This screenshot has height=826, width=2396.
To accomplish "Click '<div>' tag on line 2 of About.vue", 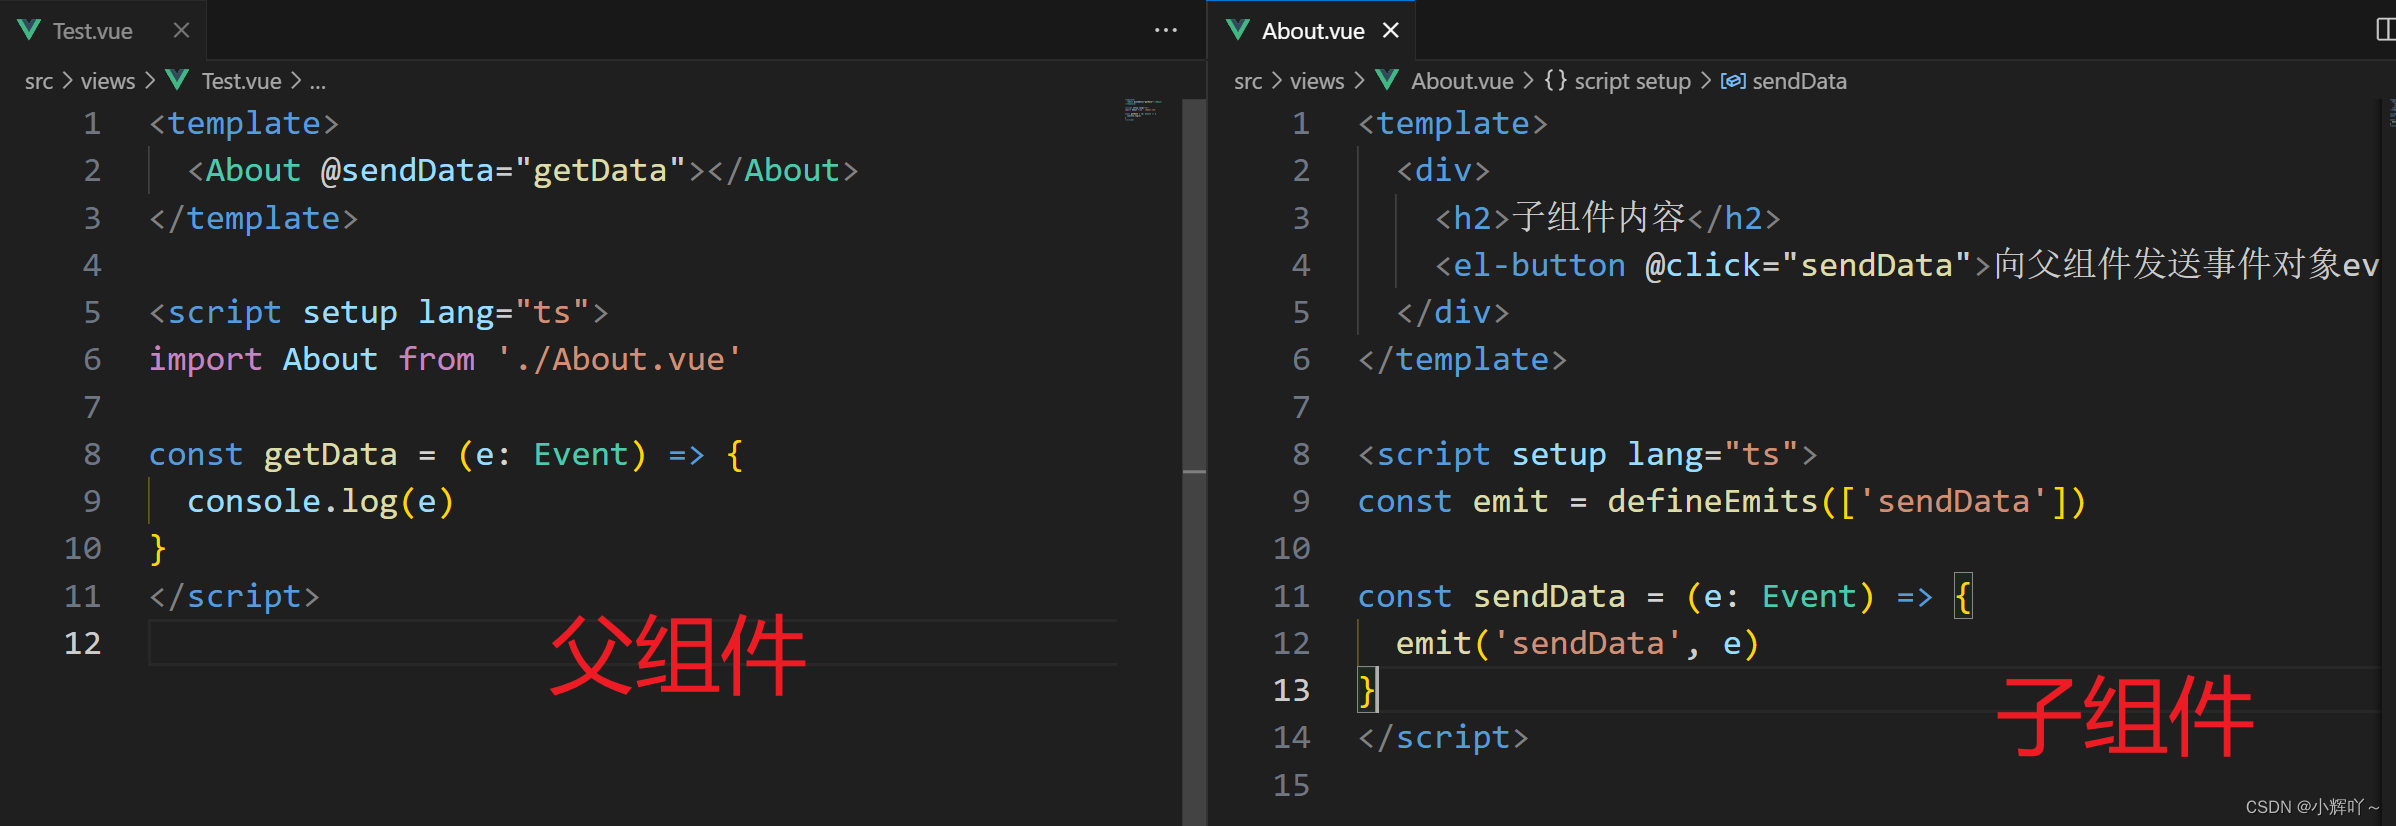I will pos(1443,170).
